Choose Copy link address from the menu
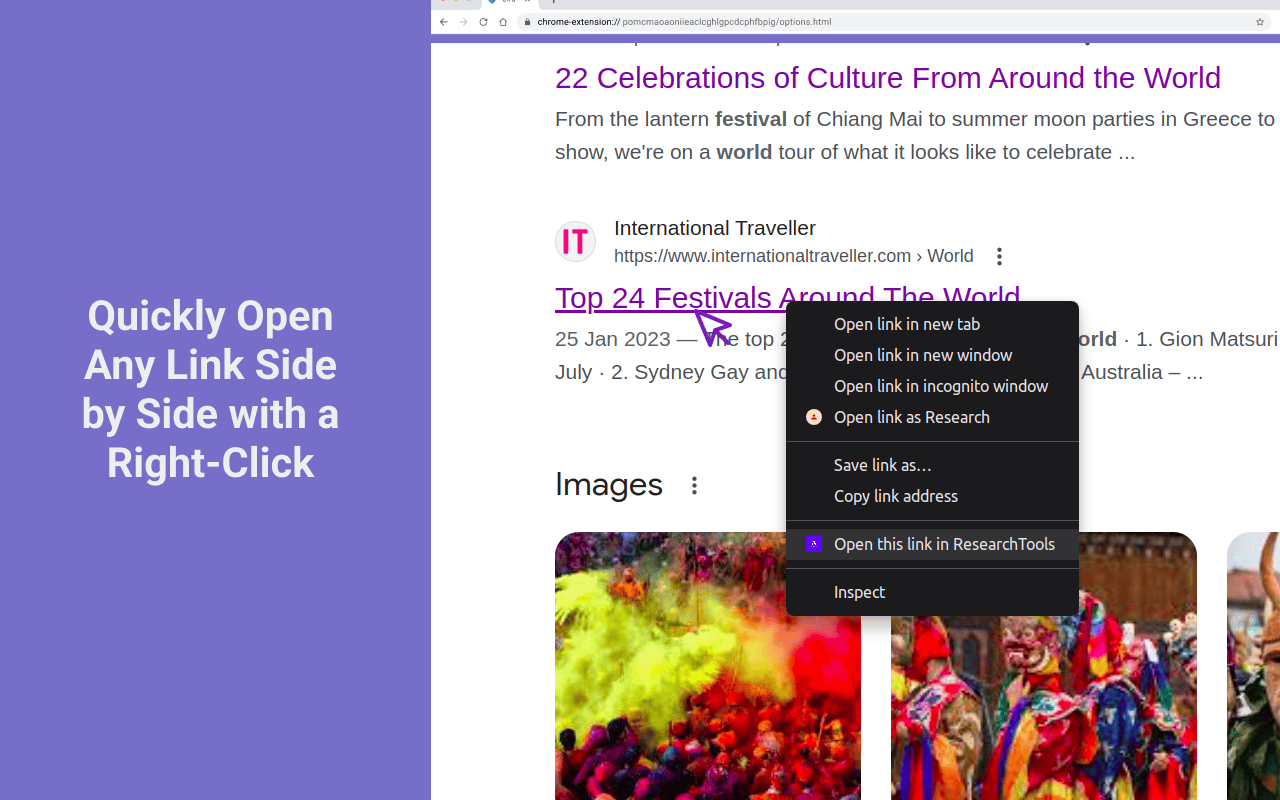This screenshot has height=800, width=1280. click(895, 496)
